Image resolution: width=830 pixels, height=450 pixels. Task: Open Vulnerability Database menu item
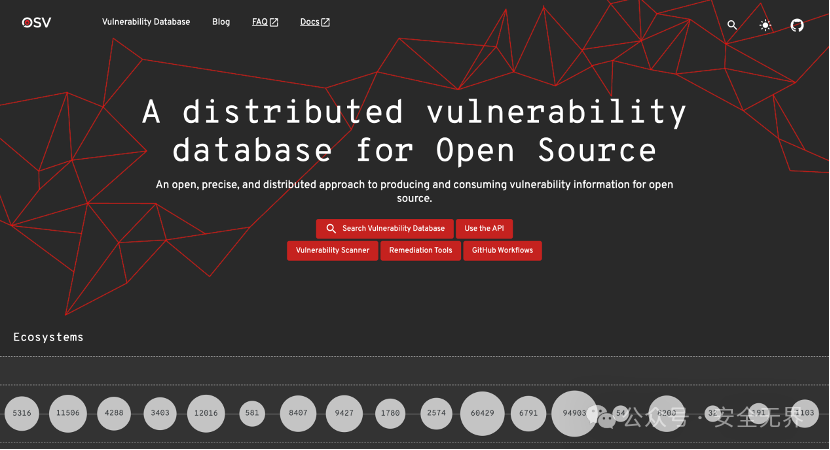tap(146, 22)
